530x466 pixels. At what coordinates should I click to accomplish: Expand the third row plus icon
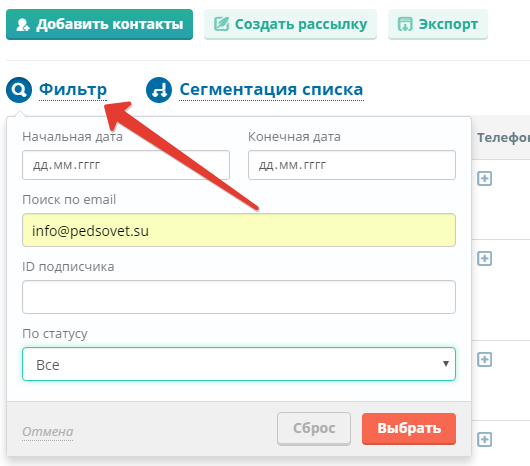point(484,359)
